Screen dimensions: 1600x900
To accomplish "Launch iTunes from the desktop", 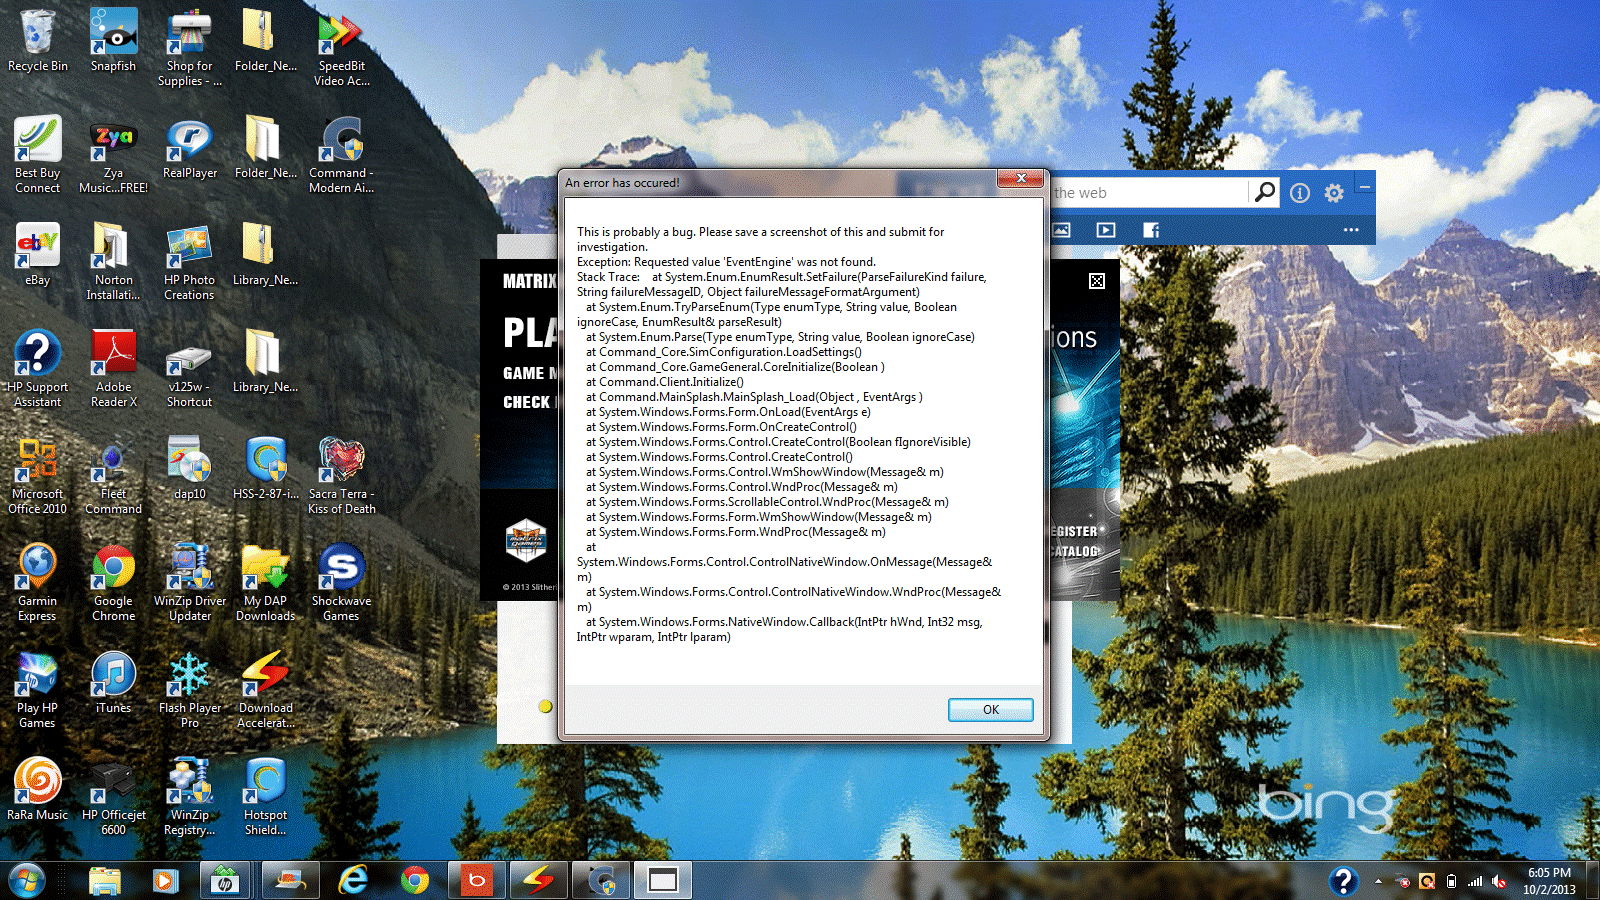I will (x=113, y=683).
